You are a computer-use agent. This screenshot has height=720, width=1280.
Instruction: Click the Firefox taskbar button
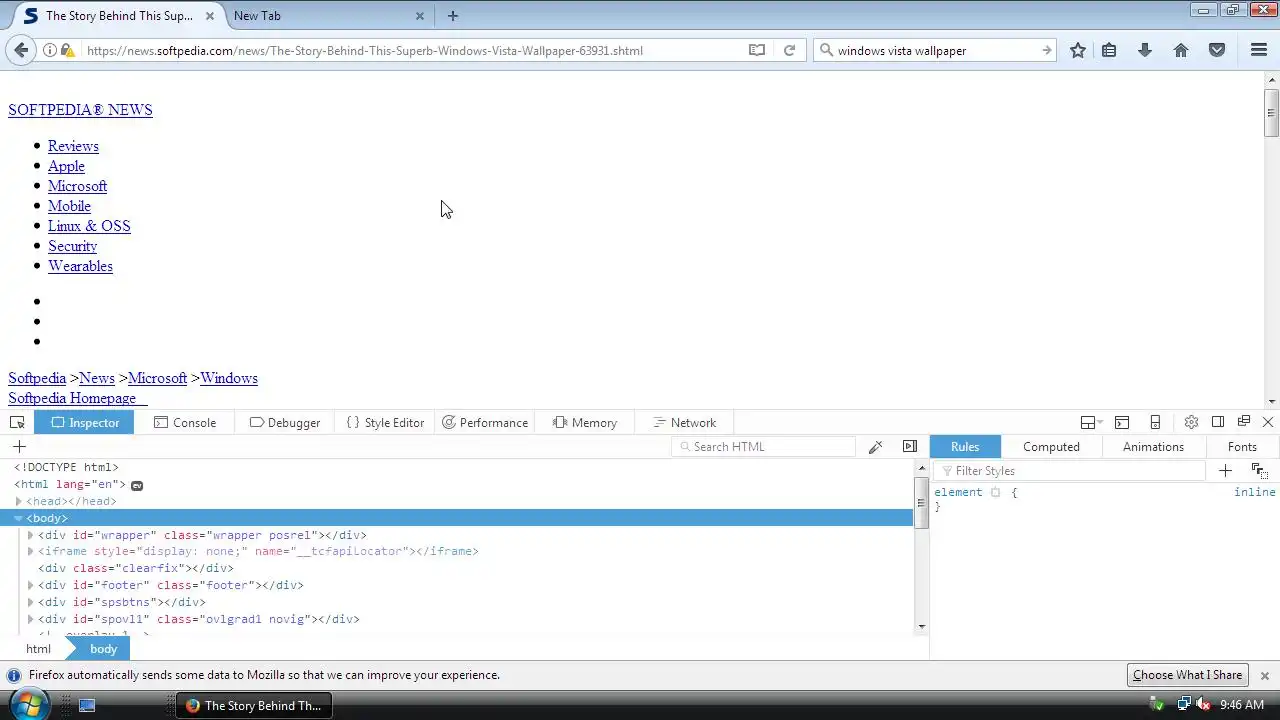[255, 705]
